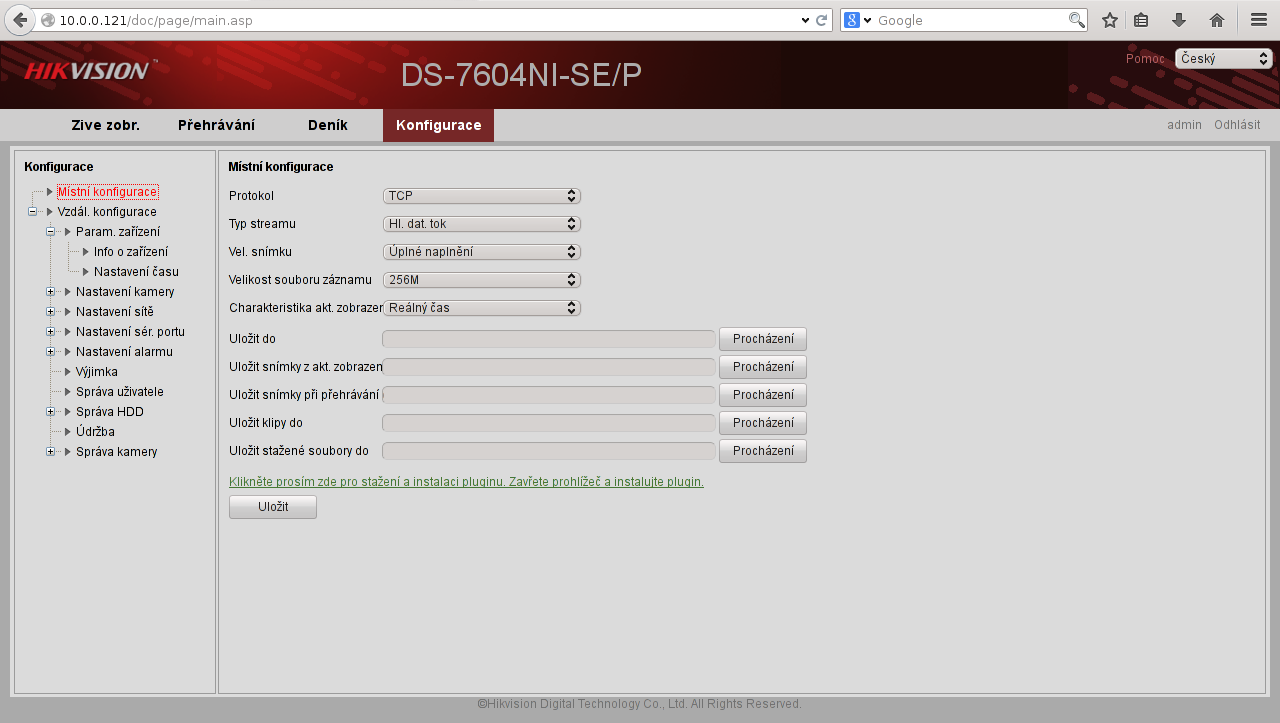This screenshot has height=723, width=1280.
Task: Browse folder for Uložit klipy do
Action: point(763,423)
